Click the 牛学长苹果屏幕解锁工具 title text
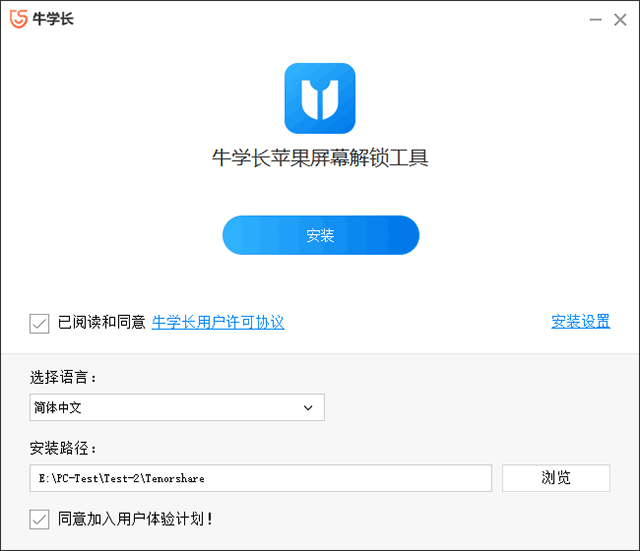This screenshot has width=640, height=551. click(320, 158)
